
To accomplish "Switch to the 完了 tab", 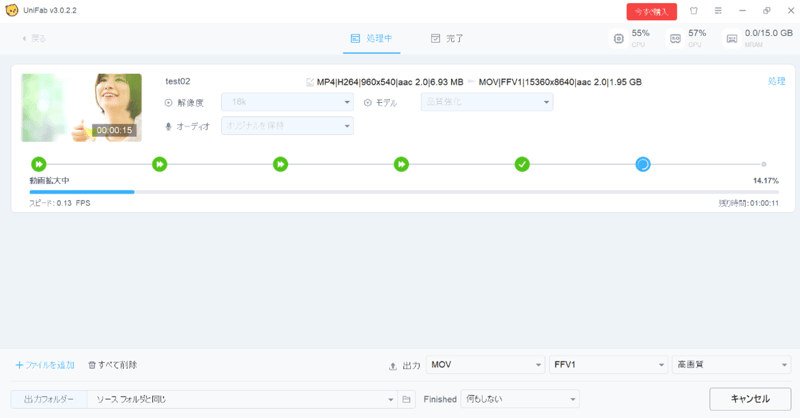I will [447, 39].
